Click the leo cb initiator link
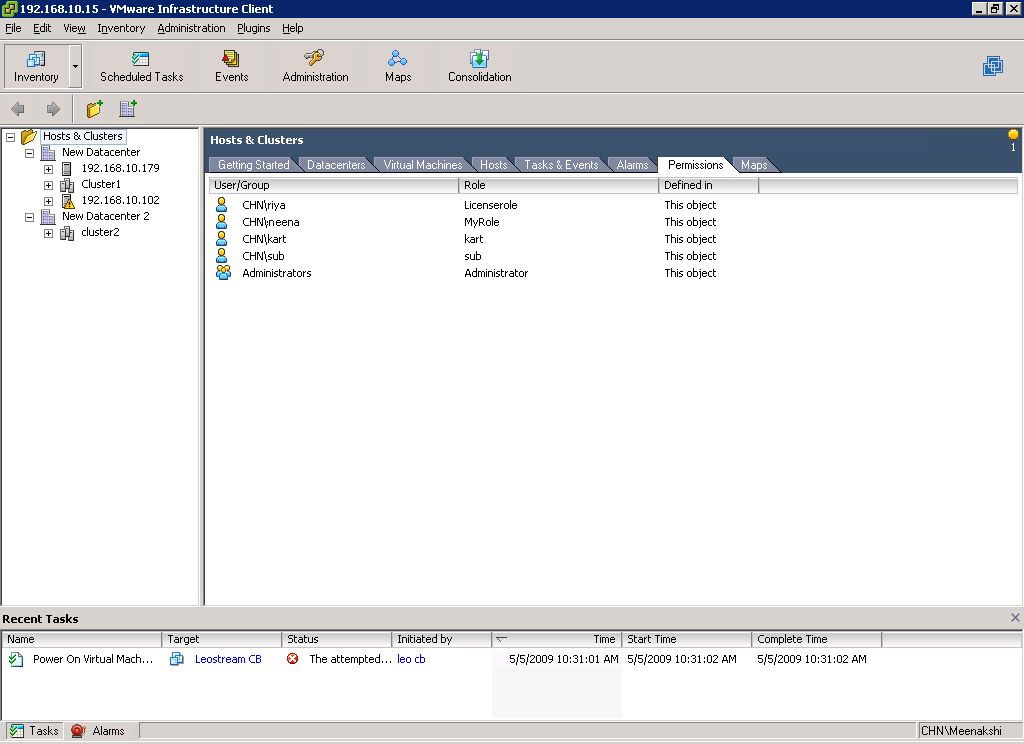Image resolution: width=1024 pixels, height=744 pixels. click(411, 659)
